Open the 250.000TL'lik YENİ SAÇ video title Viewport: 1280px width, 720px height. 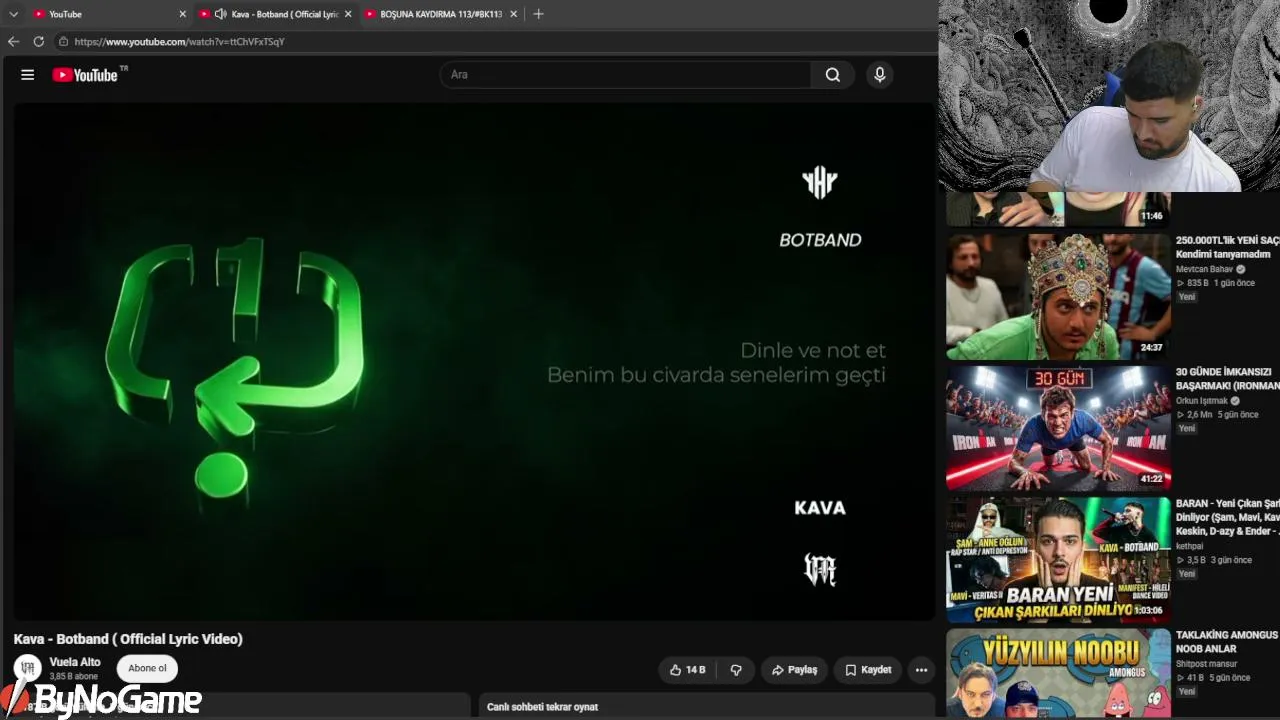pos(1227,247)
